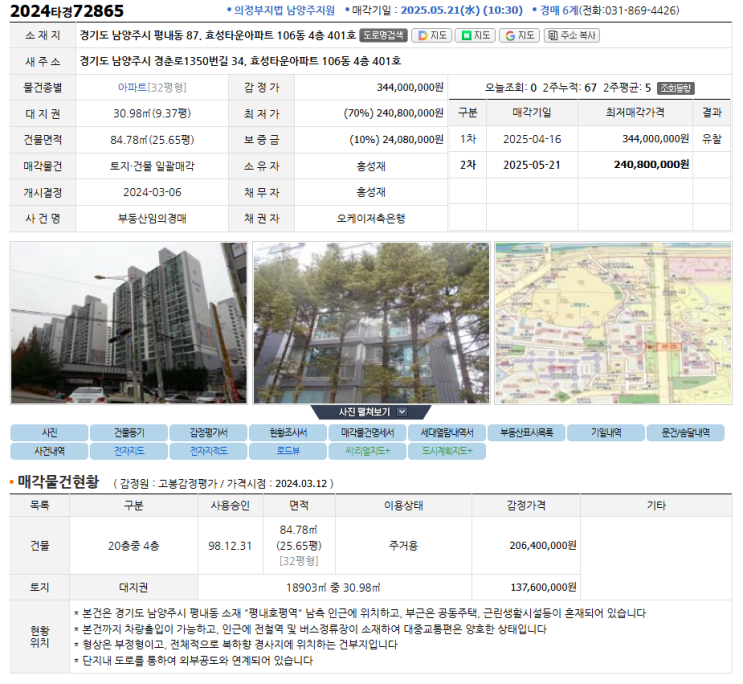Select the 세대열람내역서 tab
The image size is (743, 684).
(447, 433)
